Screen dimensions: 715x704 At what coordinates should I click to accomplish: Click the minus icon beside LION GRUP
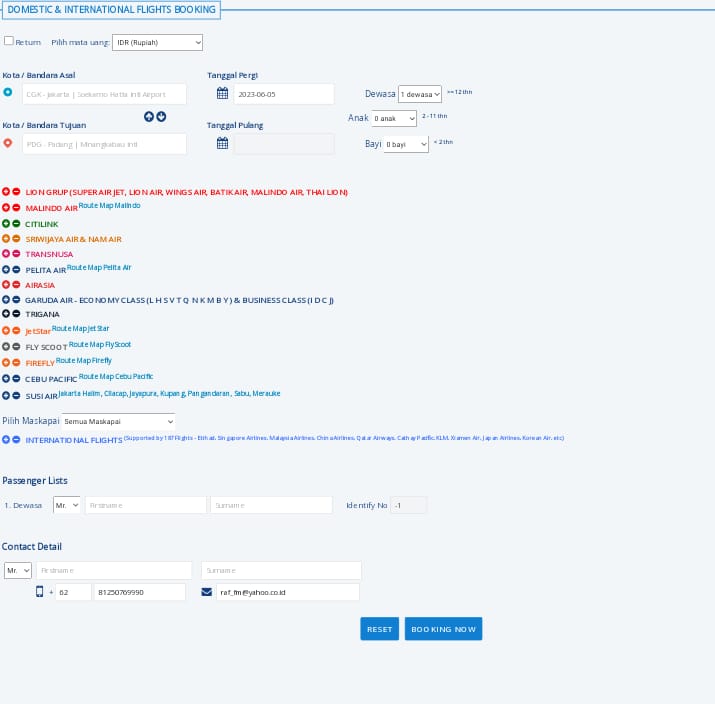[x=16, y=192]
